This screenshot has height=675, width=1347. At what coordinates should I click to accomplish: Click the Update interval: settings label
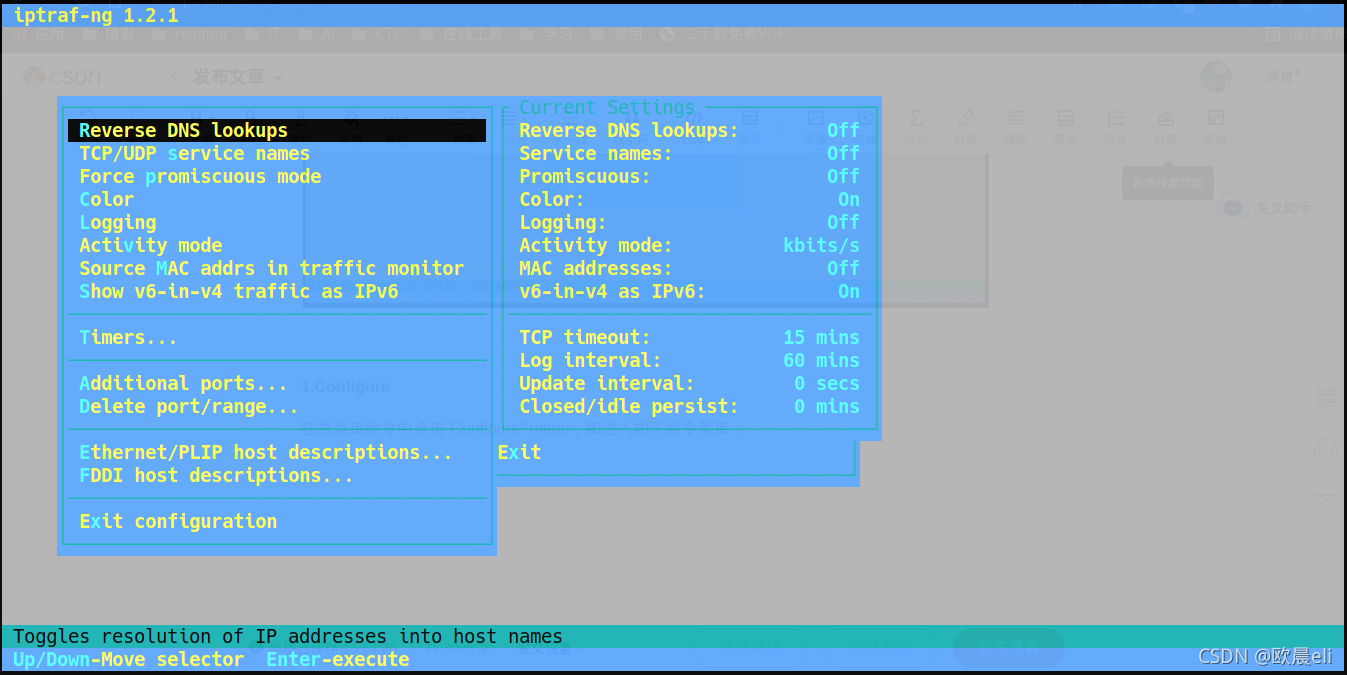click(x=607, y=383)
